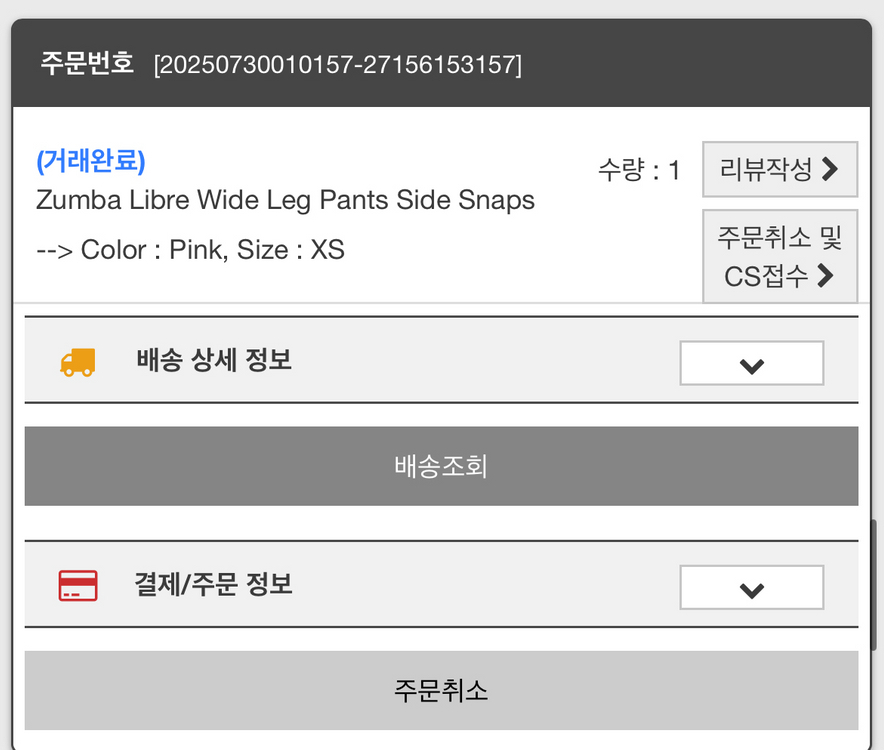This screenshot has height=750, width=884.
Task: Tap the 리뷰작성 review button
Action: coord(779,170)
